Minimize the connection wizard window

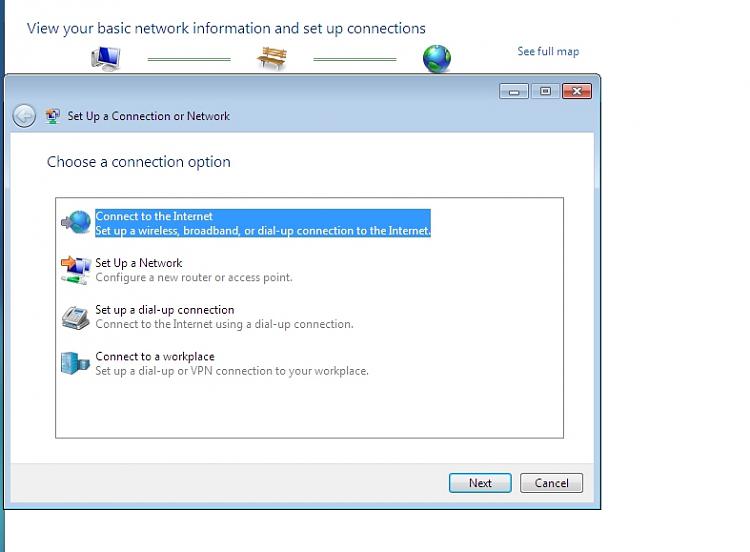pos(514,91)
